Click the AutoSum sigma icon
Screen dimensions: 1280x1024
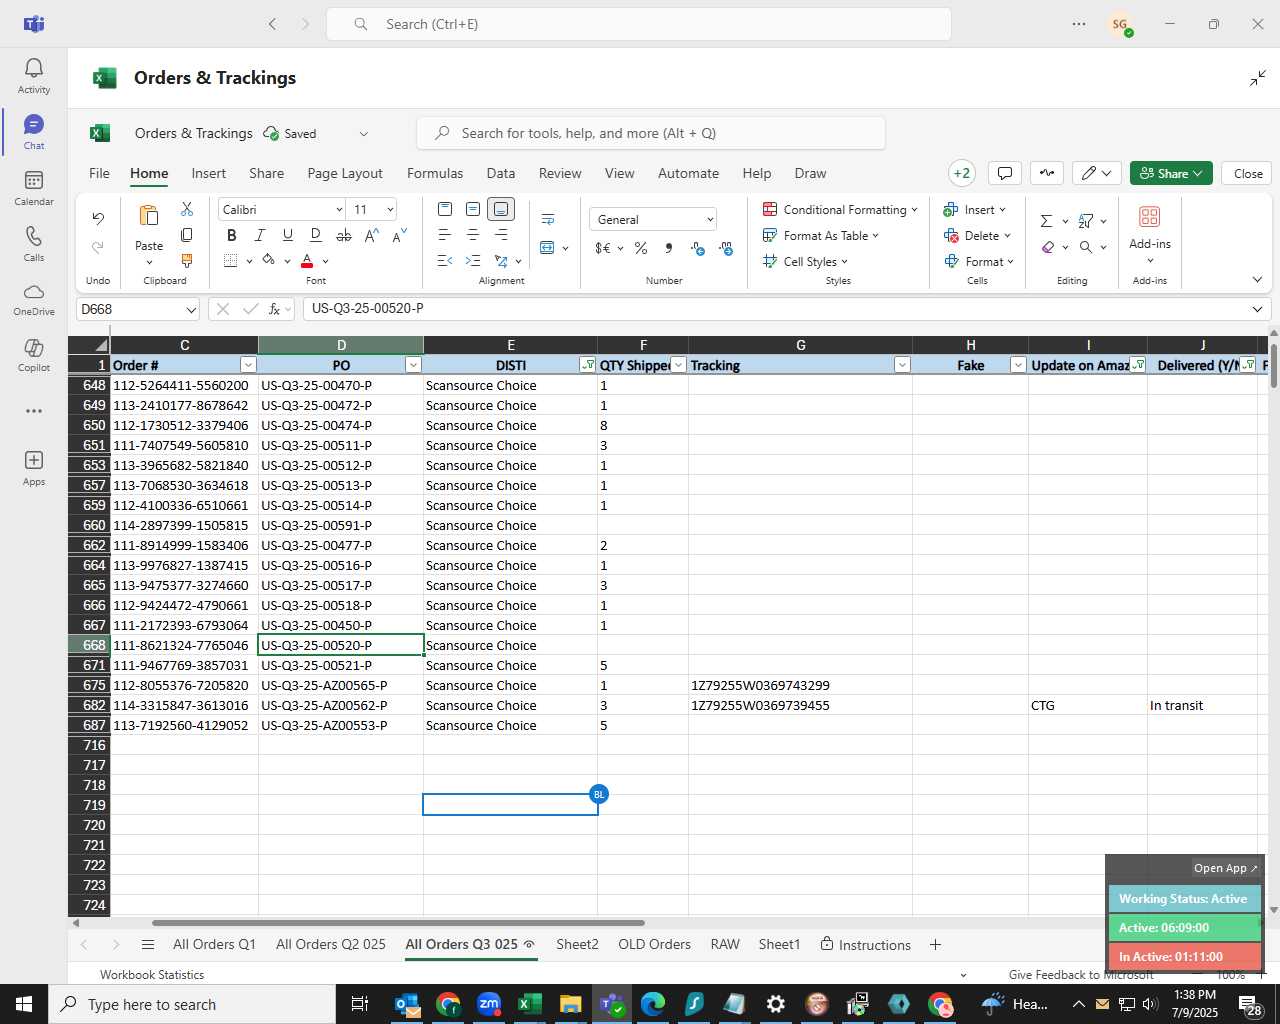pyautogui.click(x=1046, y=221)
